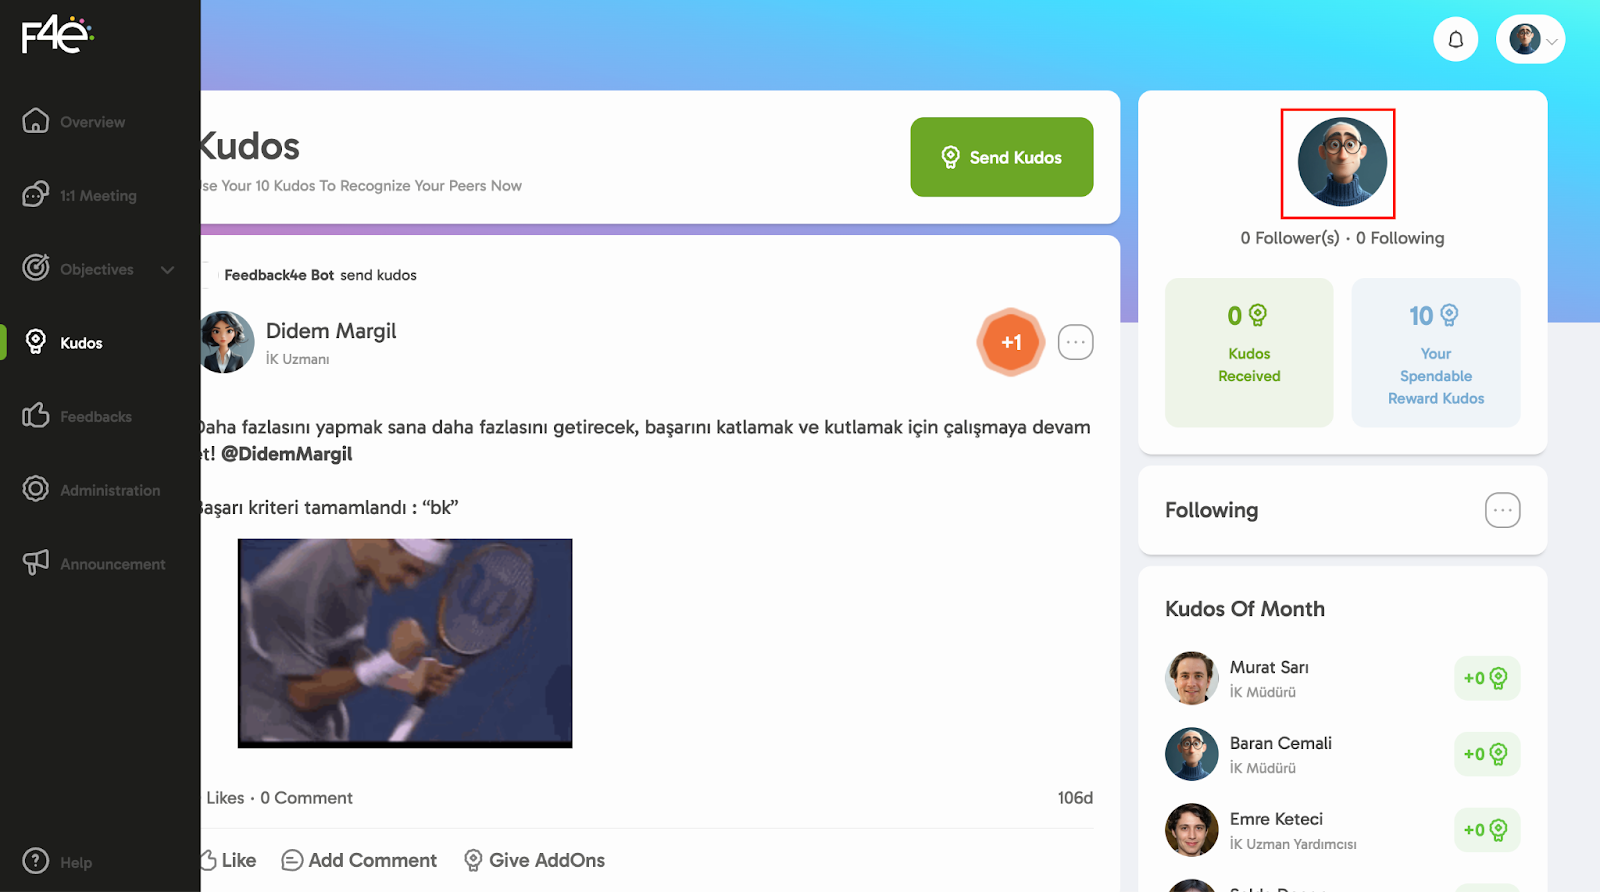Open the notifications bell

pyautogui.click(x=1455, y=40)
